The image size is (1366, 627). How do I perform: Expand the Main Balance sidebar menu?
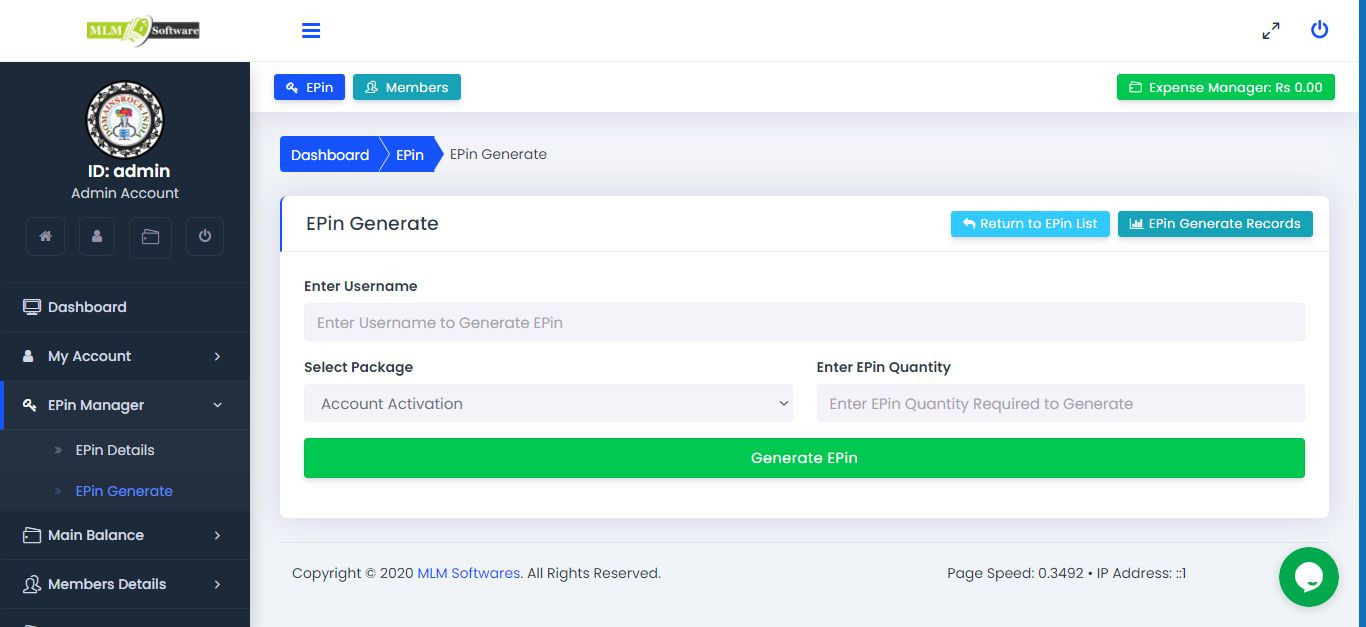124,535
